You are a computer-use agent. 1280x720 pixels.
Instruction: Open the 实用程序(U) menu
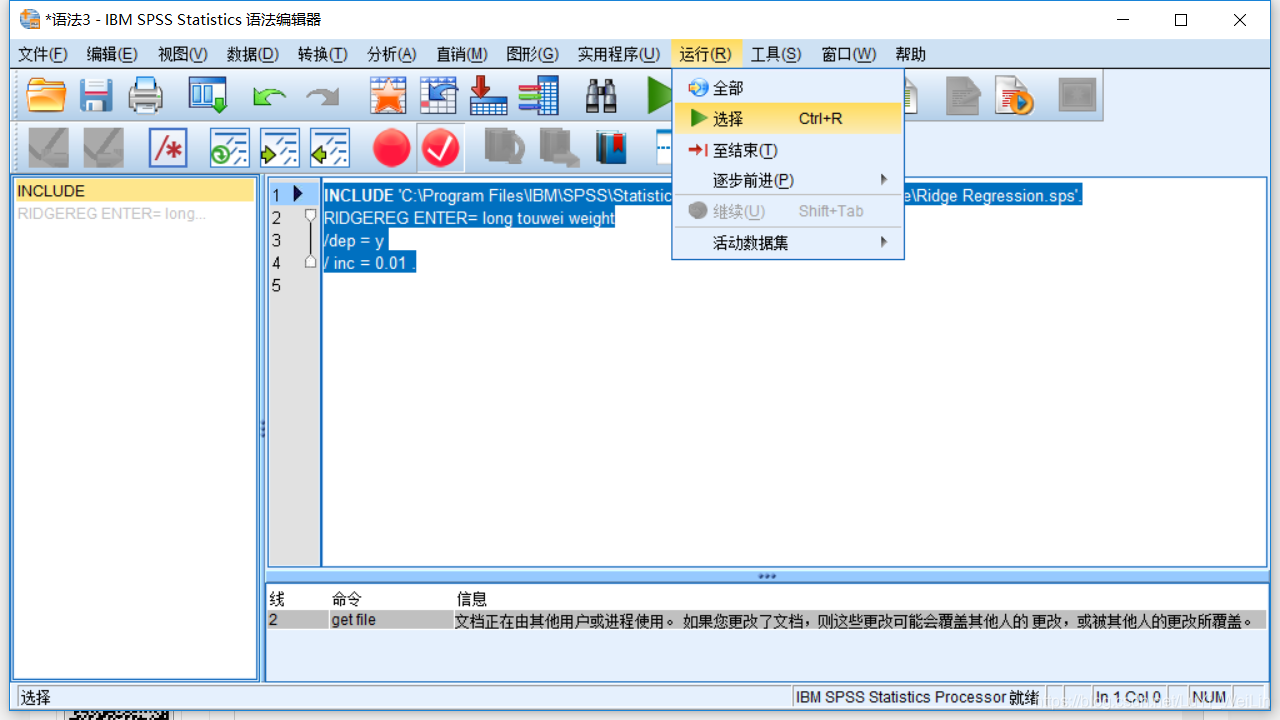tap(619, 54)
